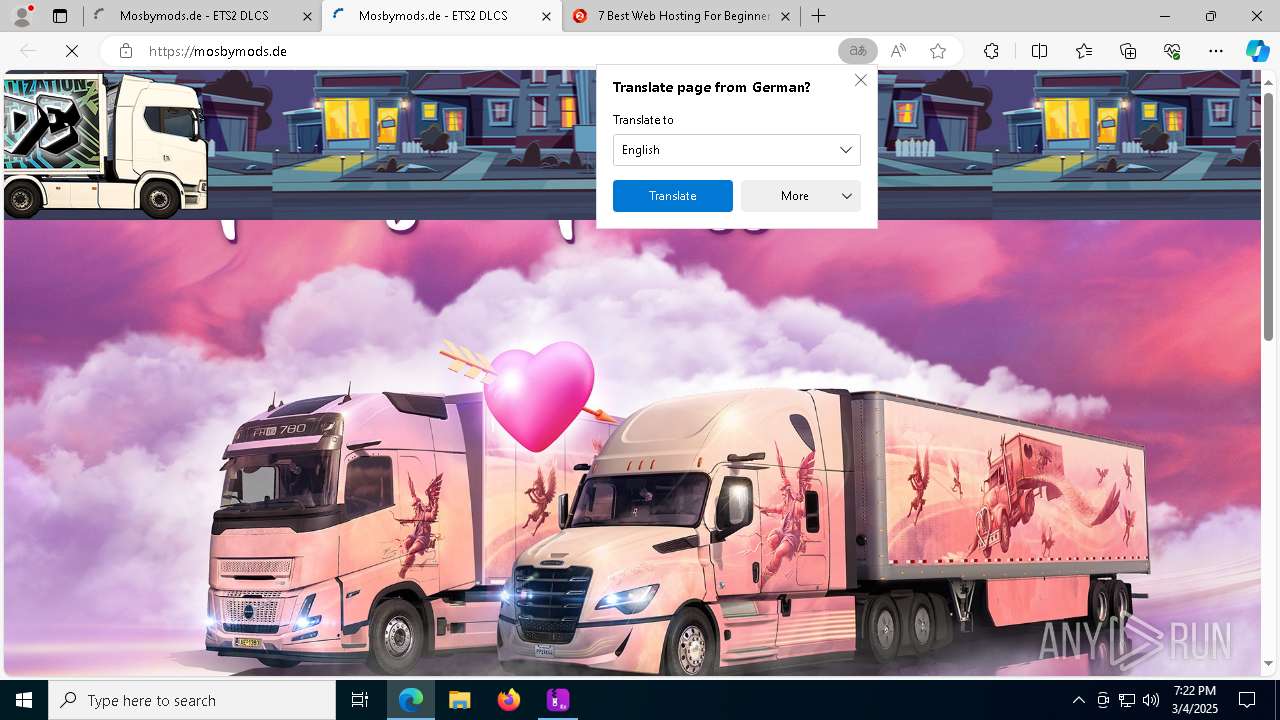
Task: Open File Explorer from taskbar
Action: tap(460, 700)
